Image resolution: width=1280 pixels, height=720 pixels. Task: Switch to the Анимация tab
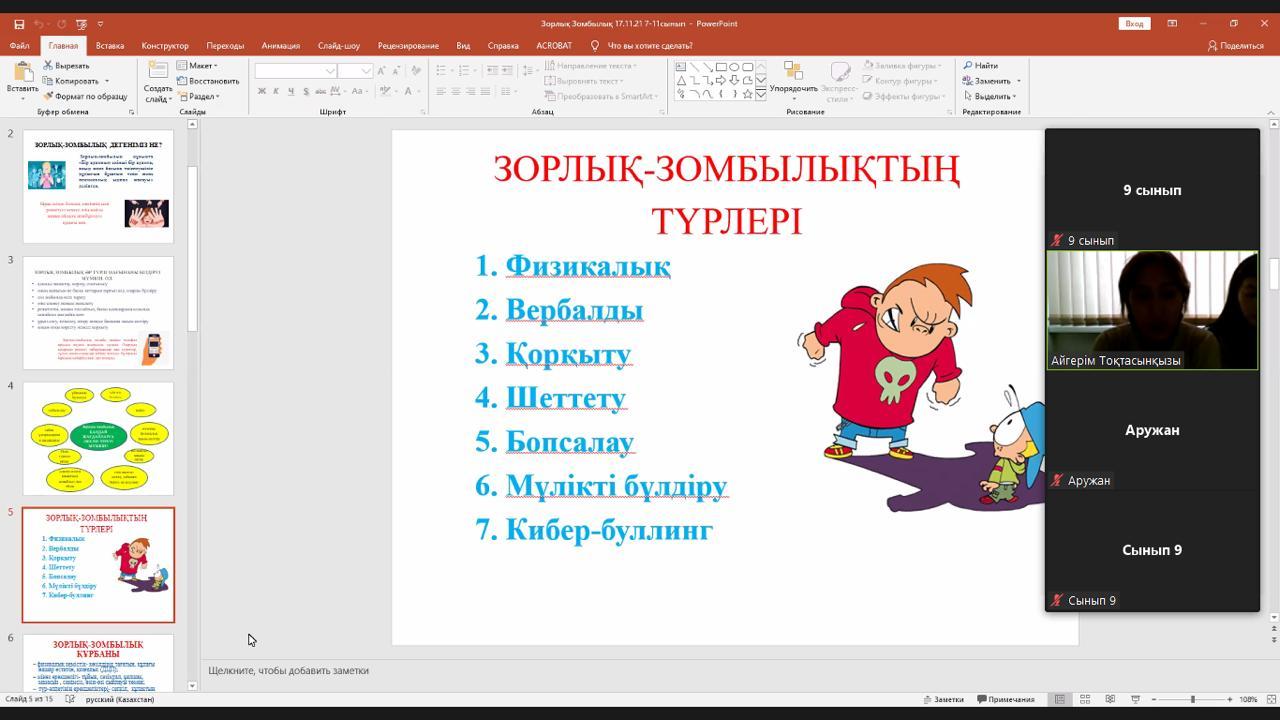coord(280,45)
